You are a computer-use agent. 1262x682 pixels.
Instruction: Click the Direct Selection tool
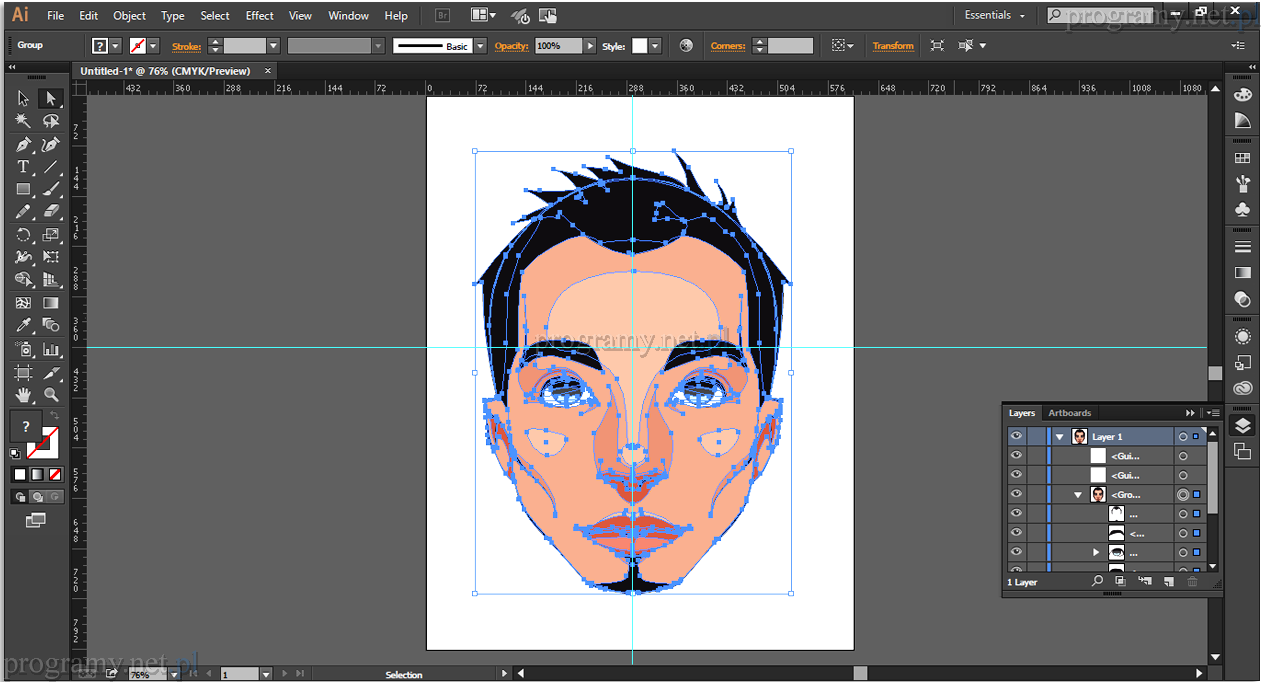click(x=51, y=98)
